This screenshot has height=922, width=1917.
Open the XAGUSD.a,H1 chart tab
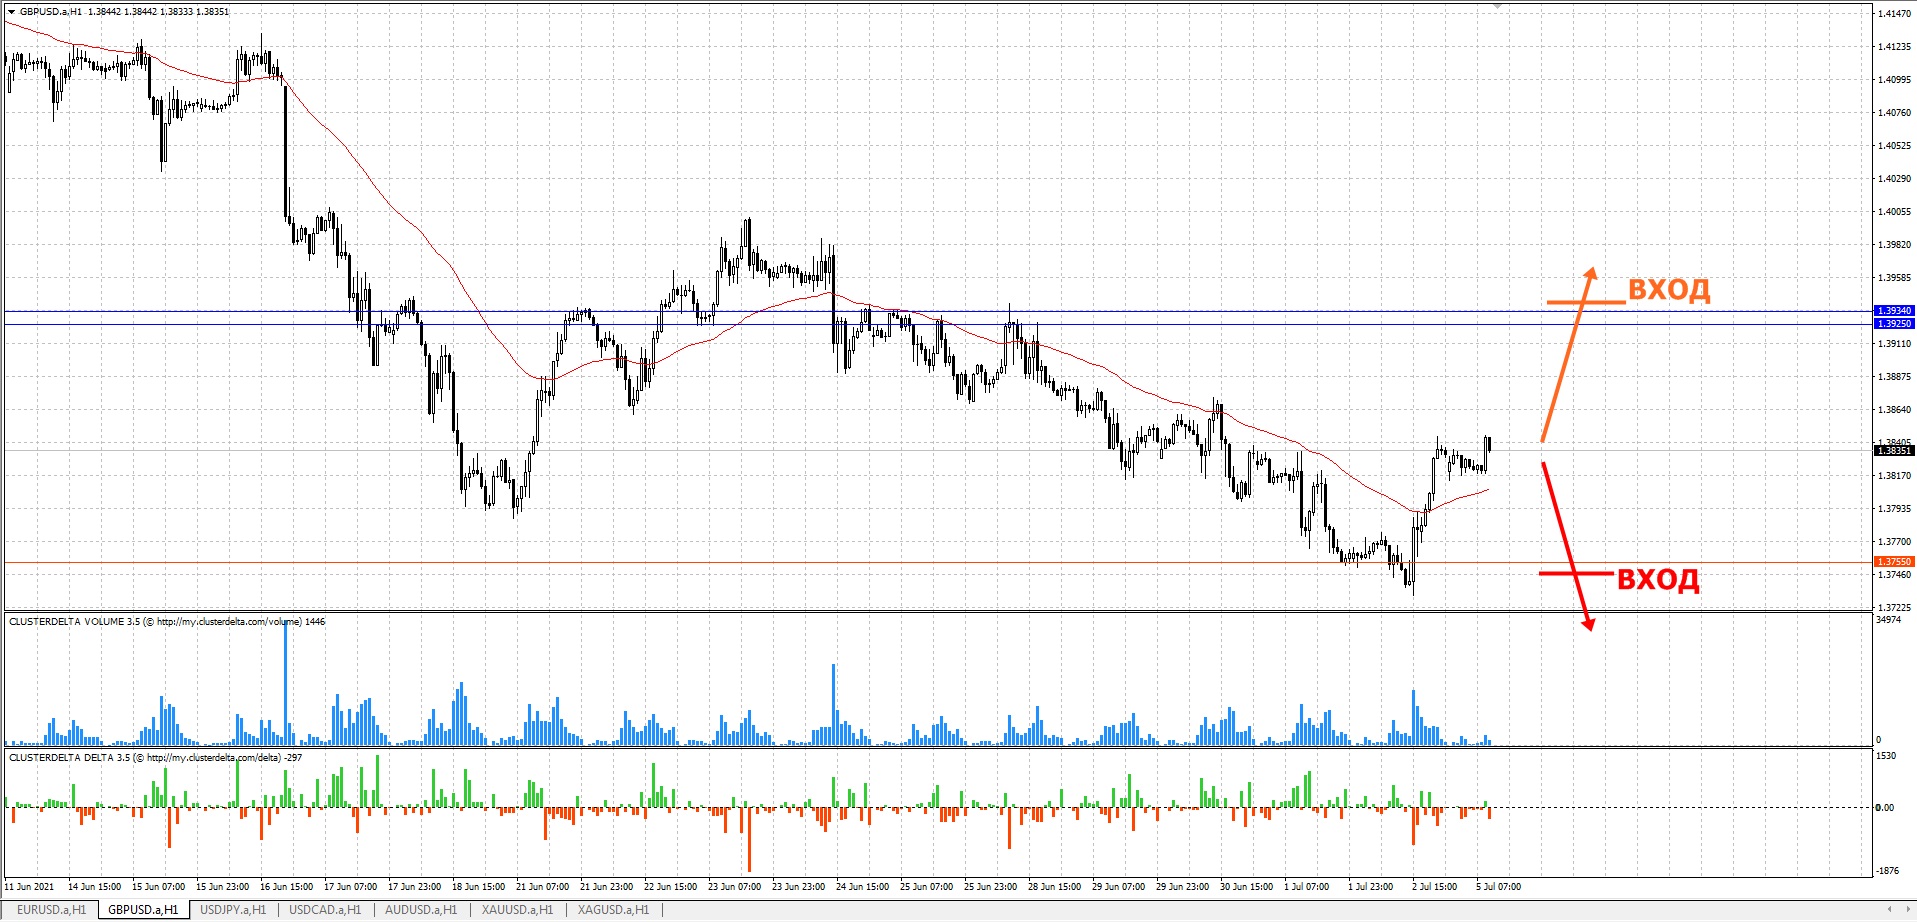pos(613,910)
